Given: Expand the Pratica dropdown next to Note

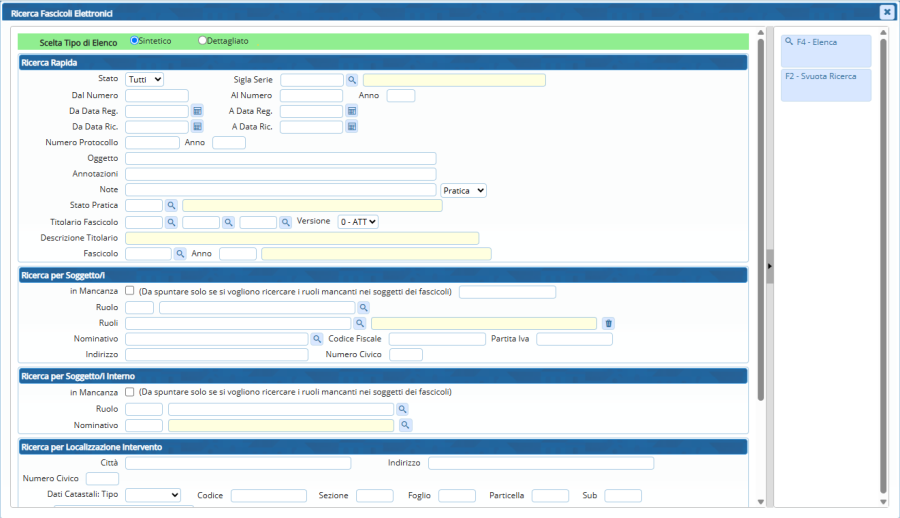Looking at the screenshot, I should click(x=463, y=190).
